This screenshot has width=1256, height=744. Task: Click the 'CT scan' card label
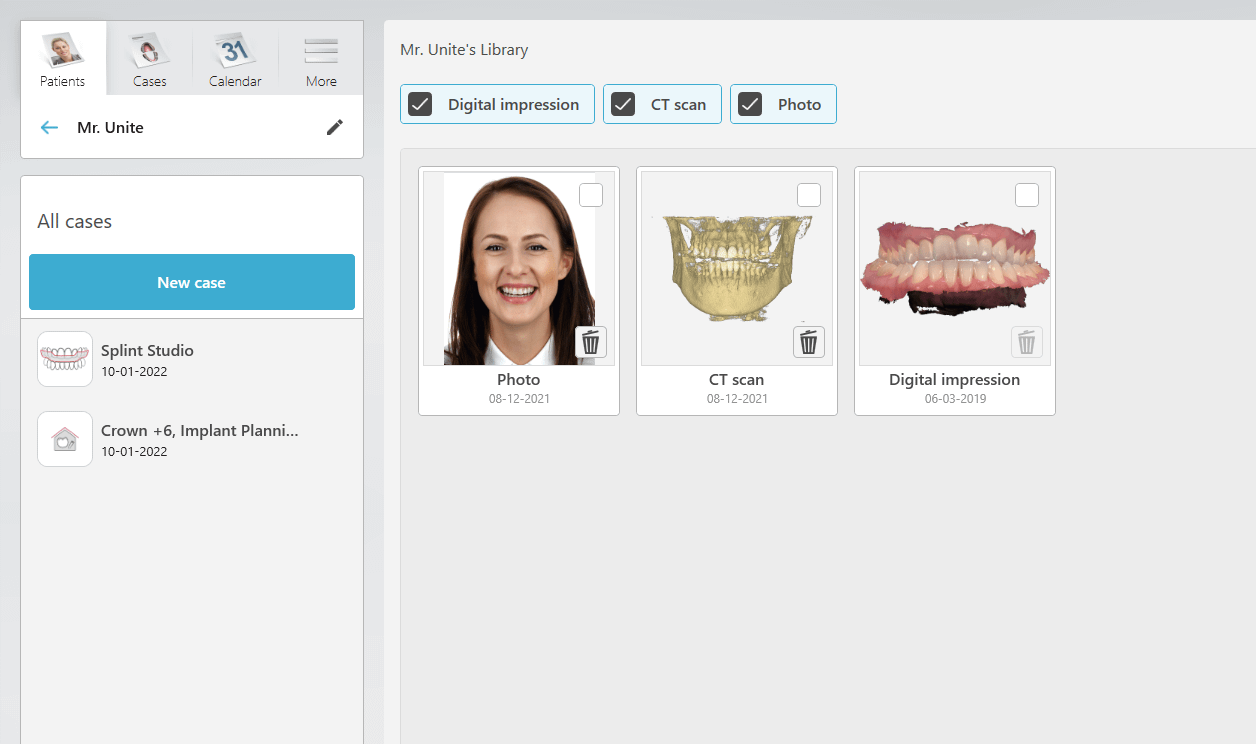pos(737,380)
